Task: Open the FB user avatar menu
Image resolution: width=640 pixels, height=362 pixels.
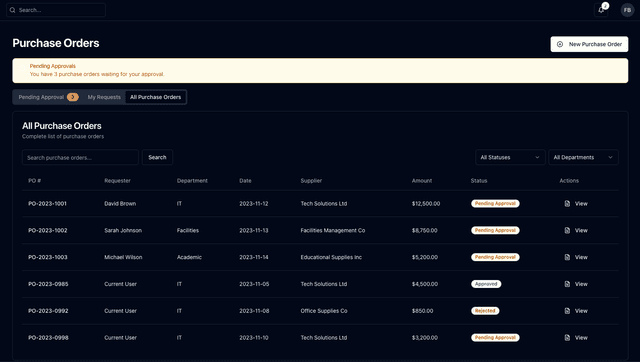Action: pyautogui.click(x=627, y=10)
